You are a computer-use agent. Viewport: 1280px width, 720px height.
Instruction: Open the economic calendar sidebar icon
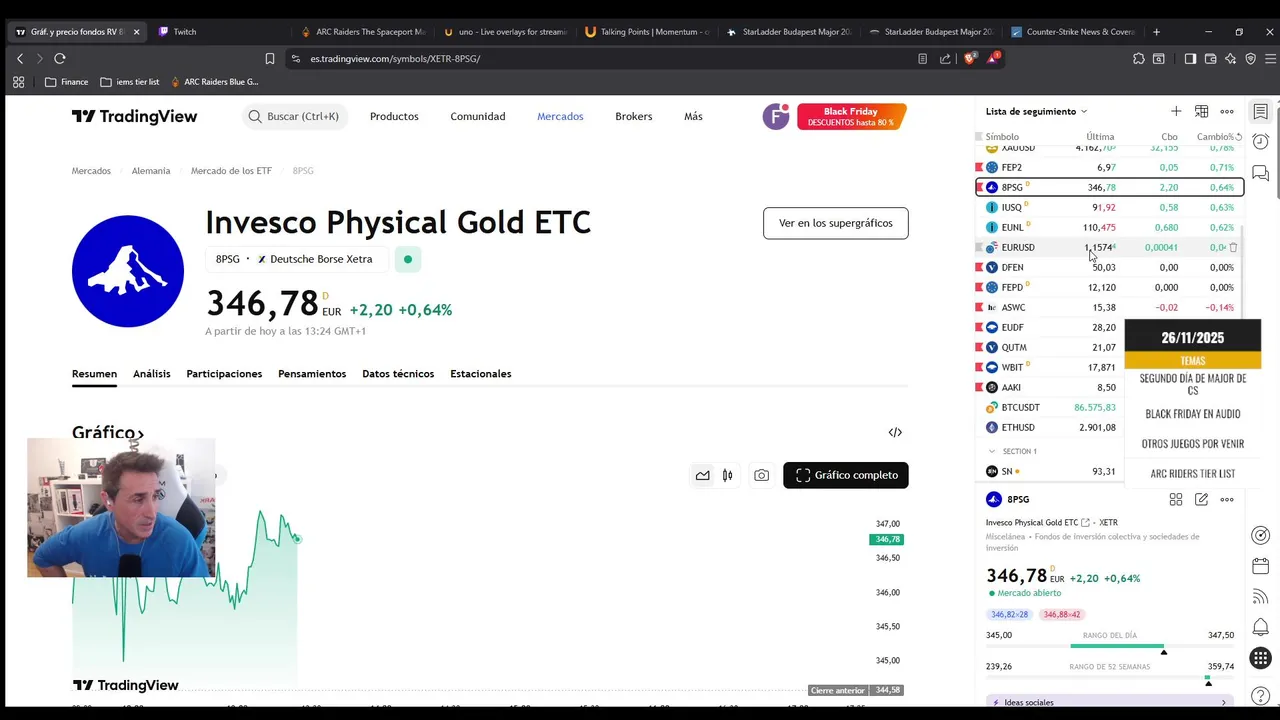point(1261,566)
